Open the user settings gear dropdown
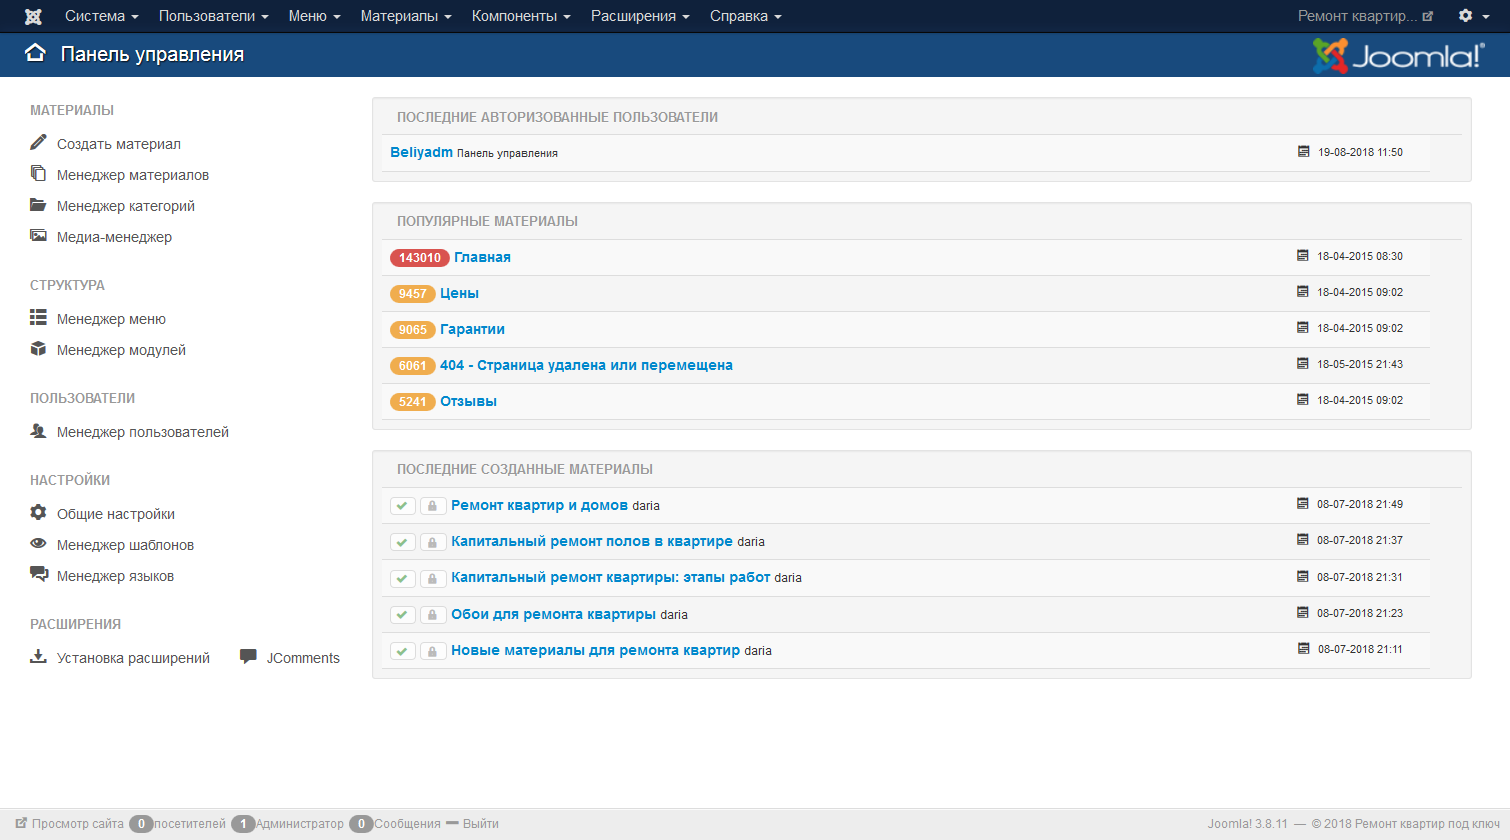The width and height of the screenshot is (1510, 840). coord(1473,16)
